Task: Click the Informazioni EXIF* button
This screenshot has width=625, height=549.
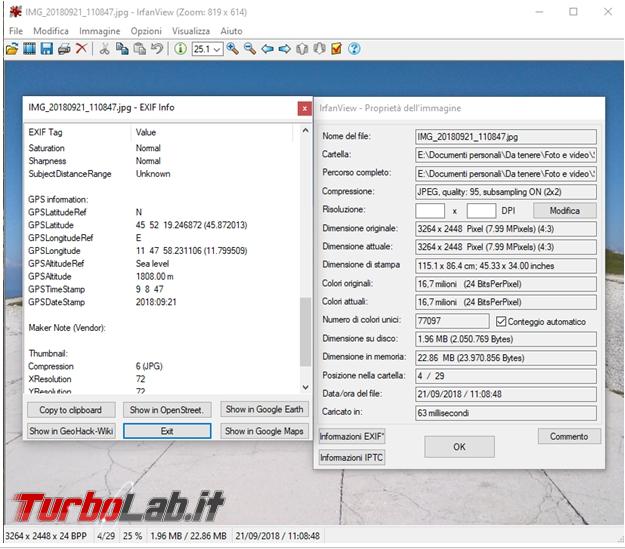Action: coord(352,437)
